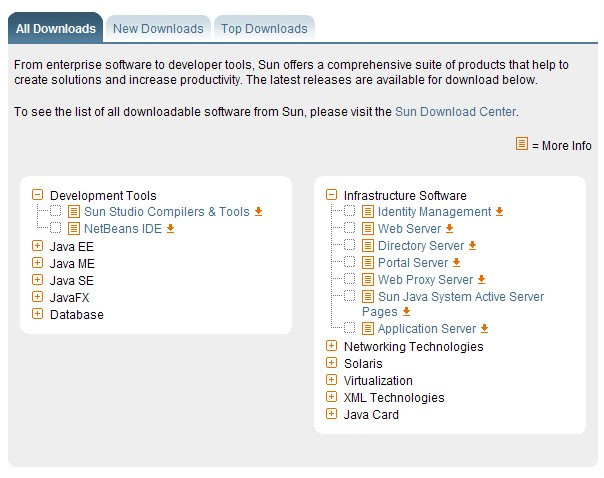Open the Web Proxy Server link
604x478 pixels.
pyautogui.click(x=426, y=279)
